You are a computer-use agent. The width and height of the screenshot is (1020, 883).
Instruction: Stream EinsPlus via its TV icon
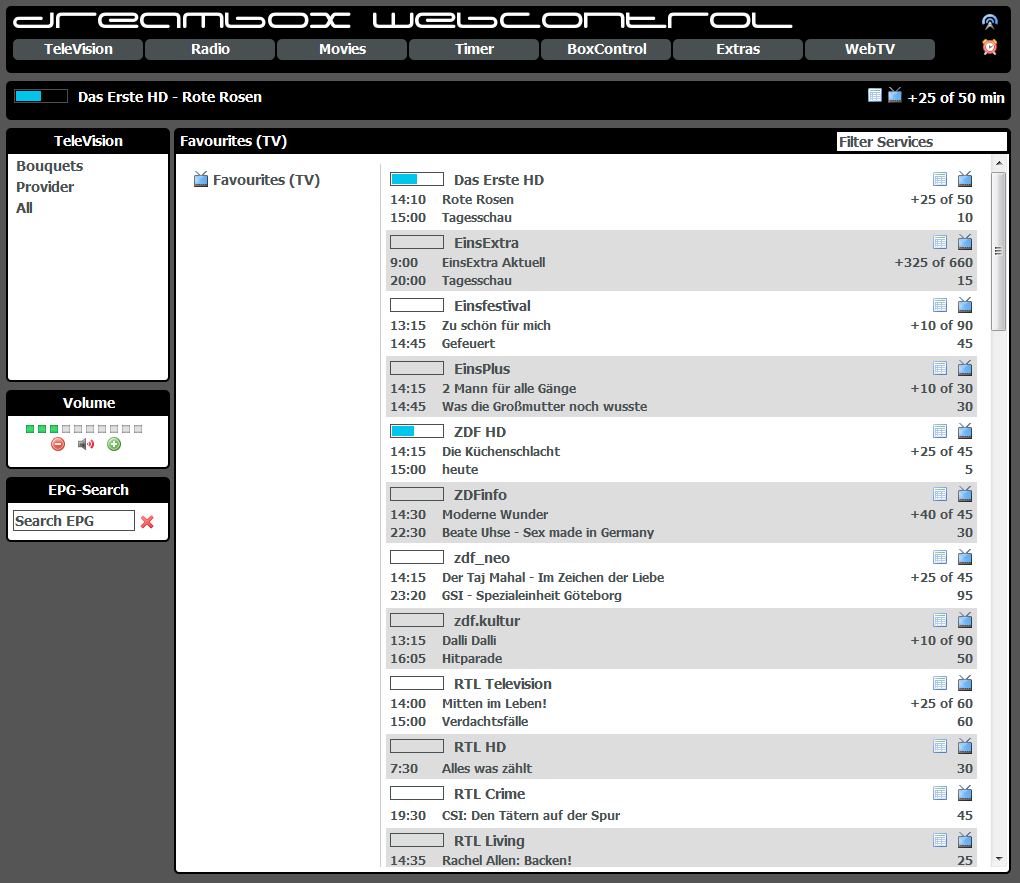(965, 368)
